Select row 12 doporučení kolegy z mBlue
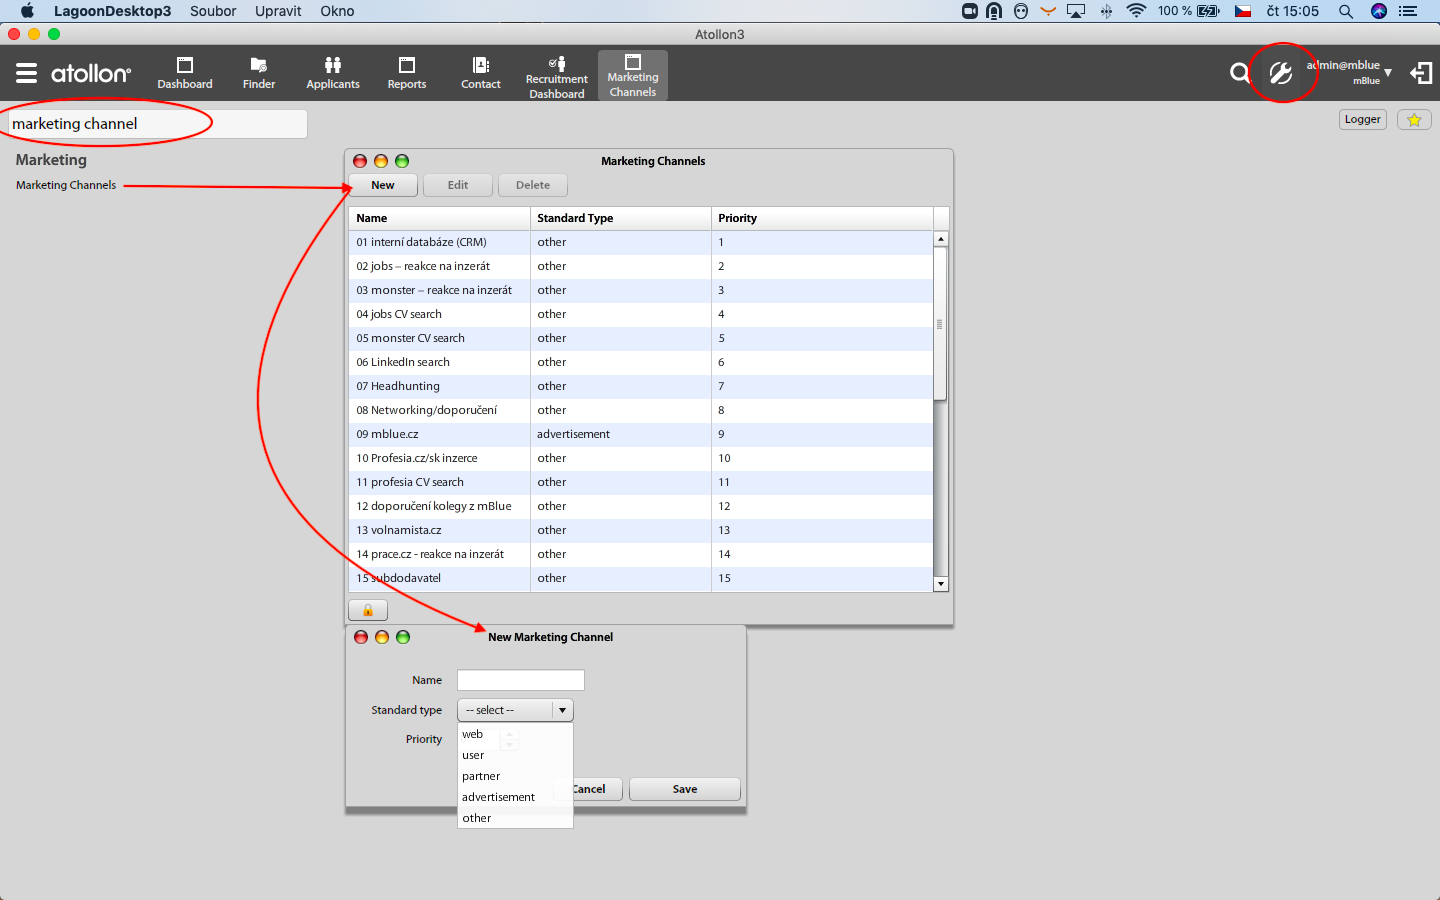This screenshot has height=900, width=1440. [641, 506]
